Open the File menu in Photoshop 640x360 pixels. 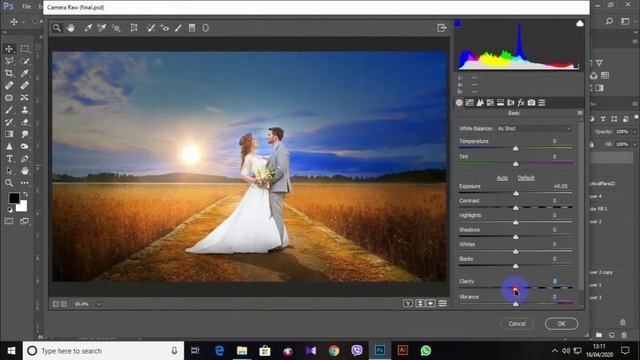click(27, 7)
